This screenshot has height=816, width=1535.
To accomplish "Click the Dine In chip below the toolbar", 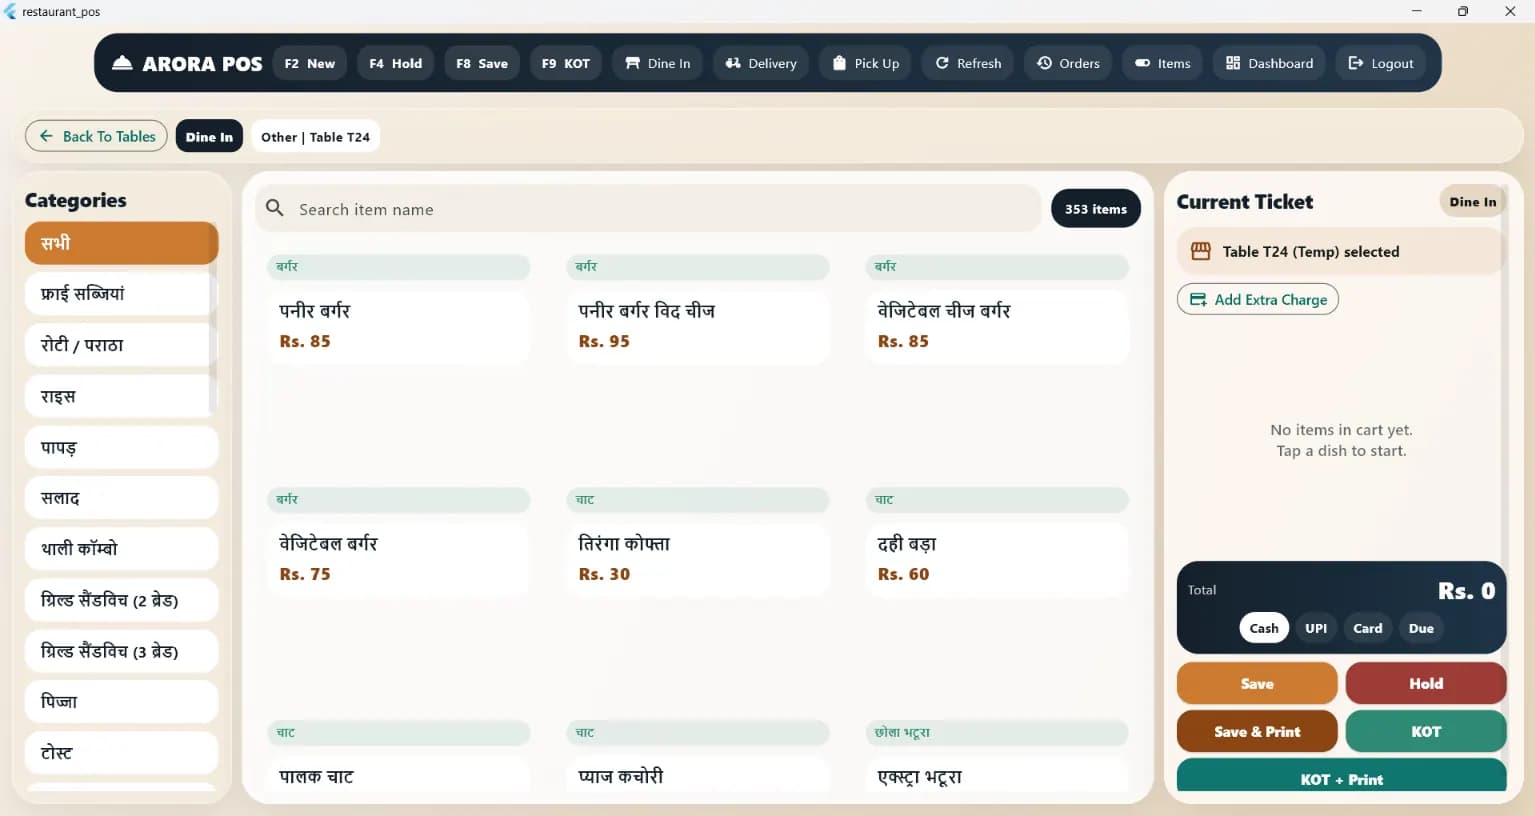I will click(x=209, y=137).
